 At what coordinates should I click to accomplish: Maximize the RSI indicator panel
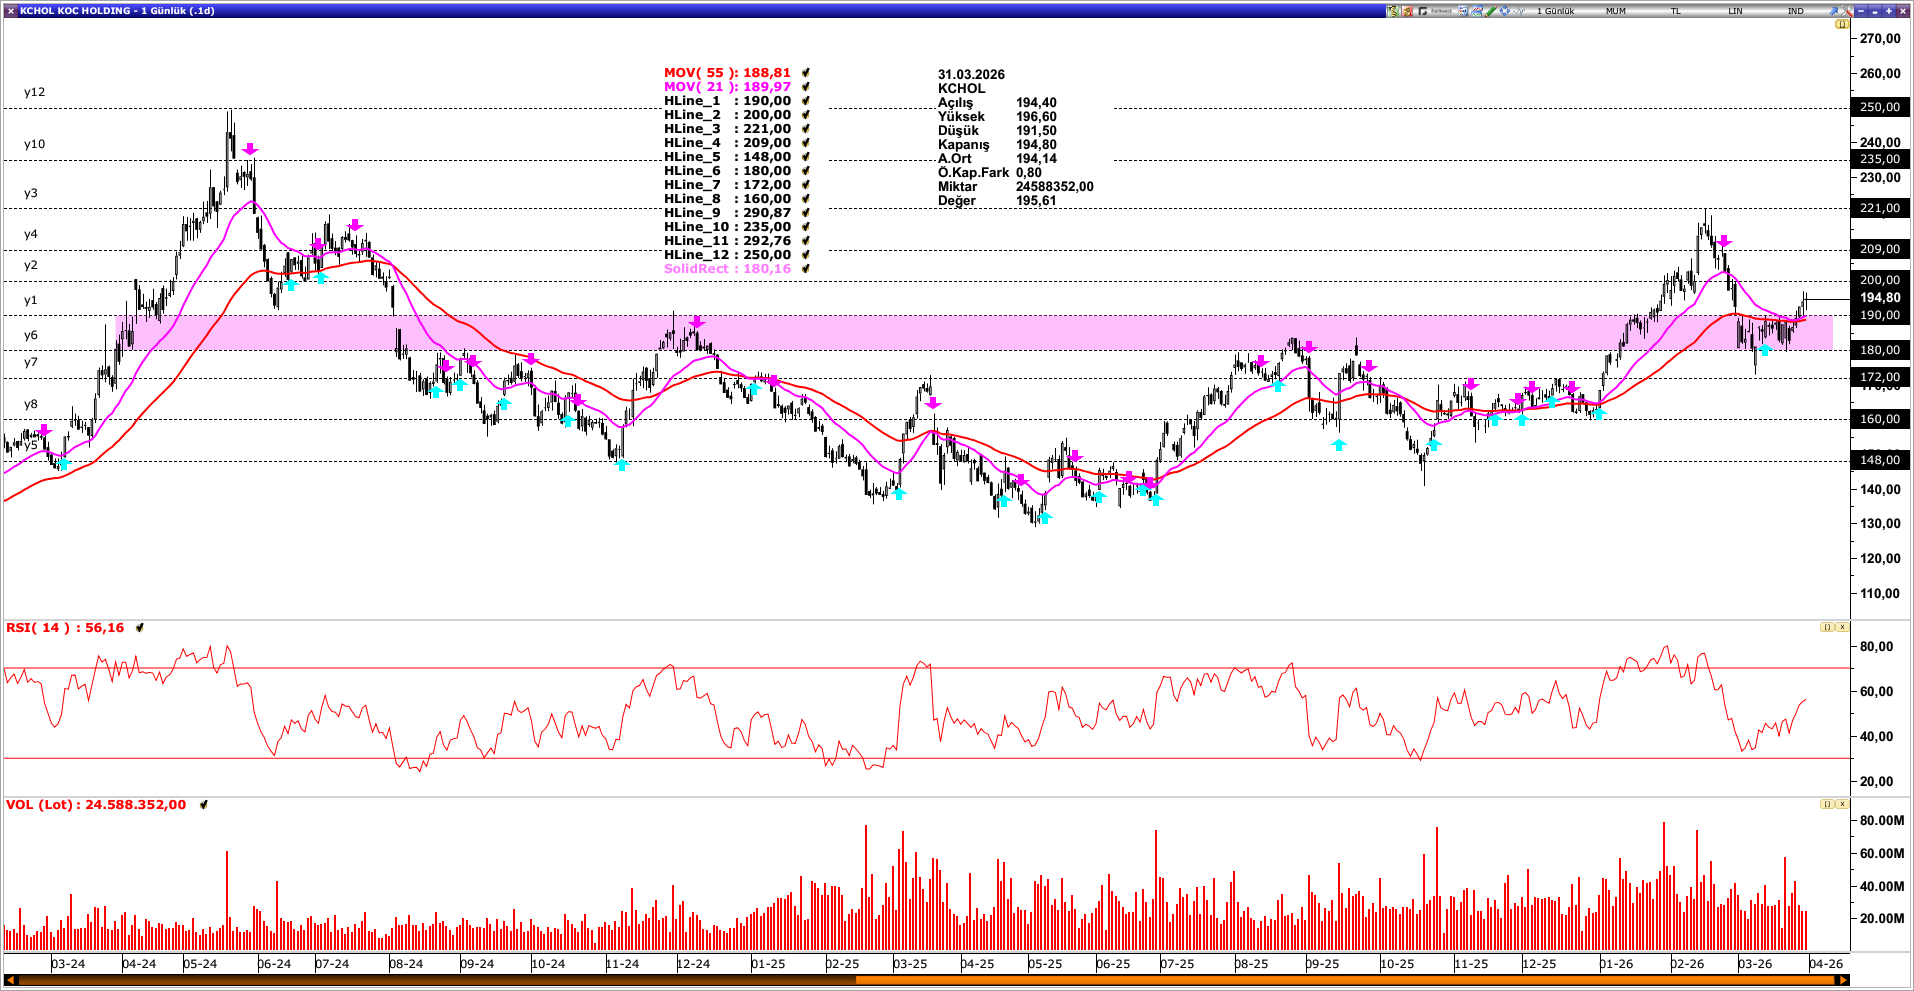1827,627
